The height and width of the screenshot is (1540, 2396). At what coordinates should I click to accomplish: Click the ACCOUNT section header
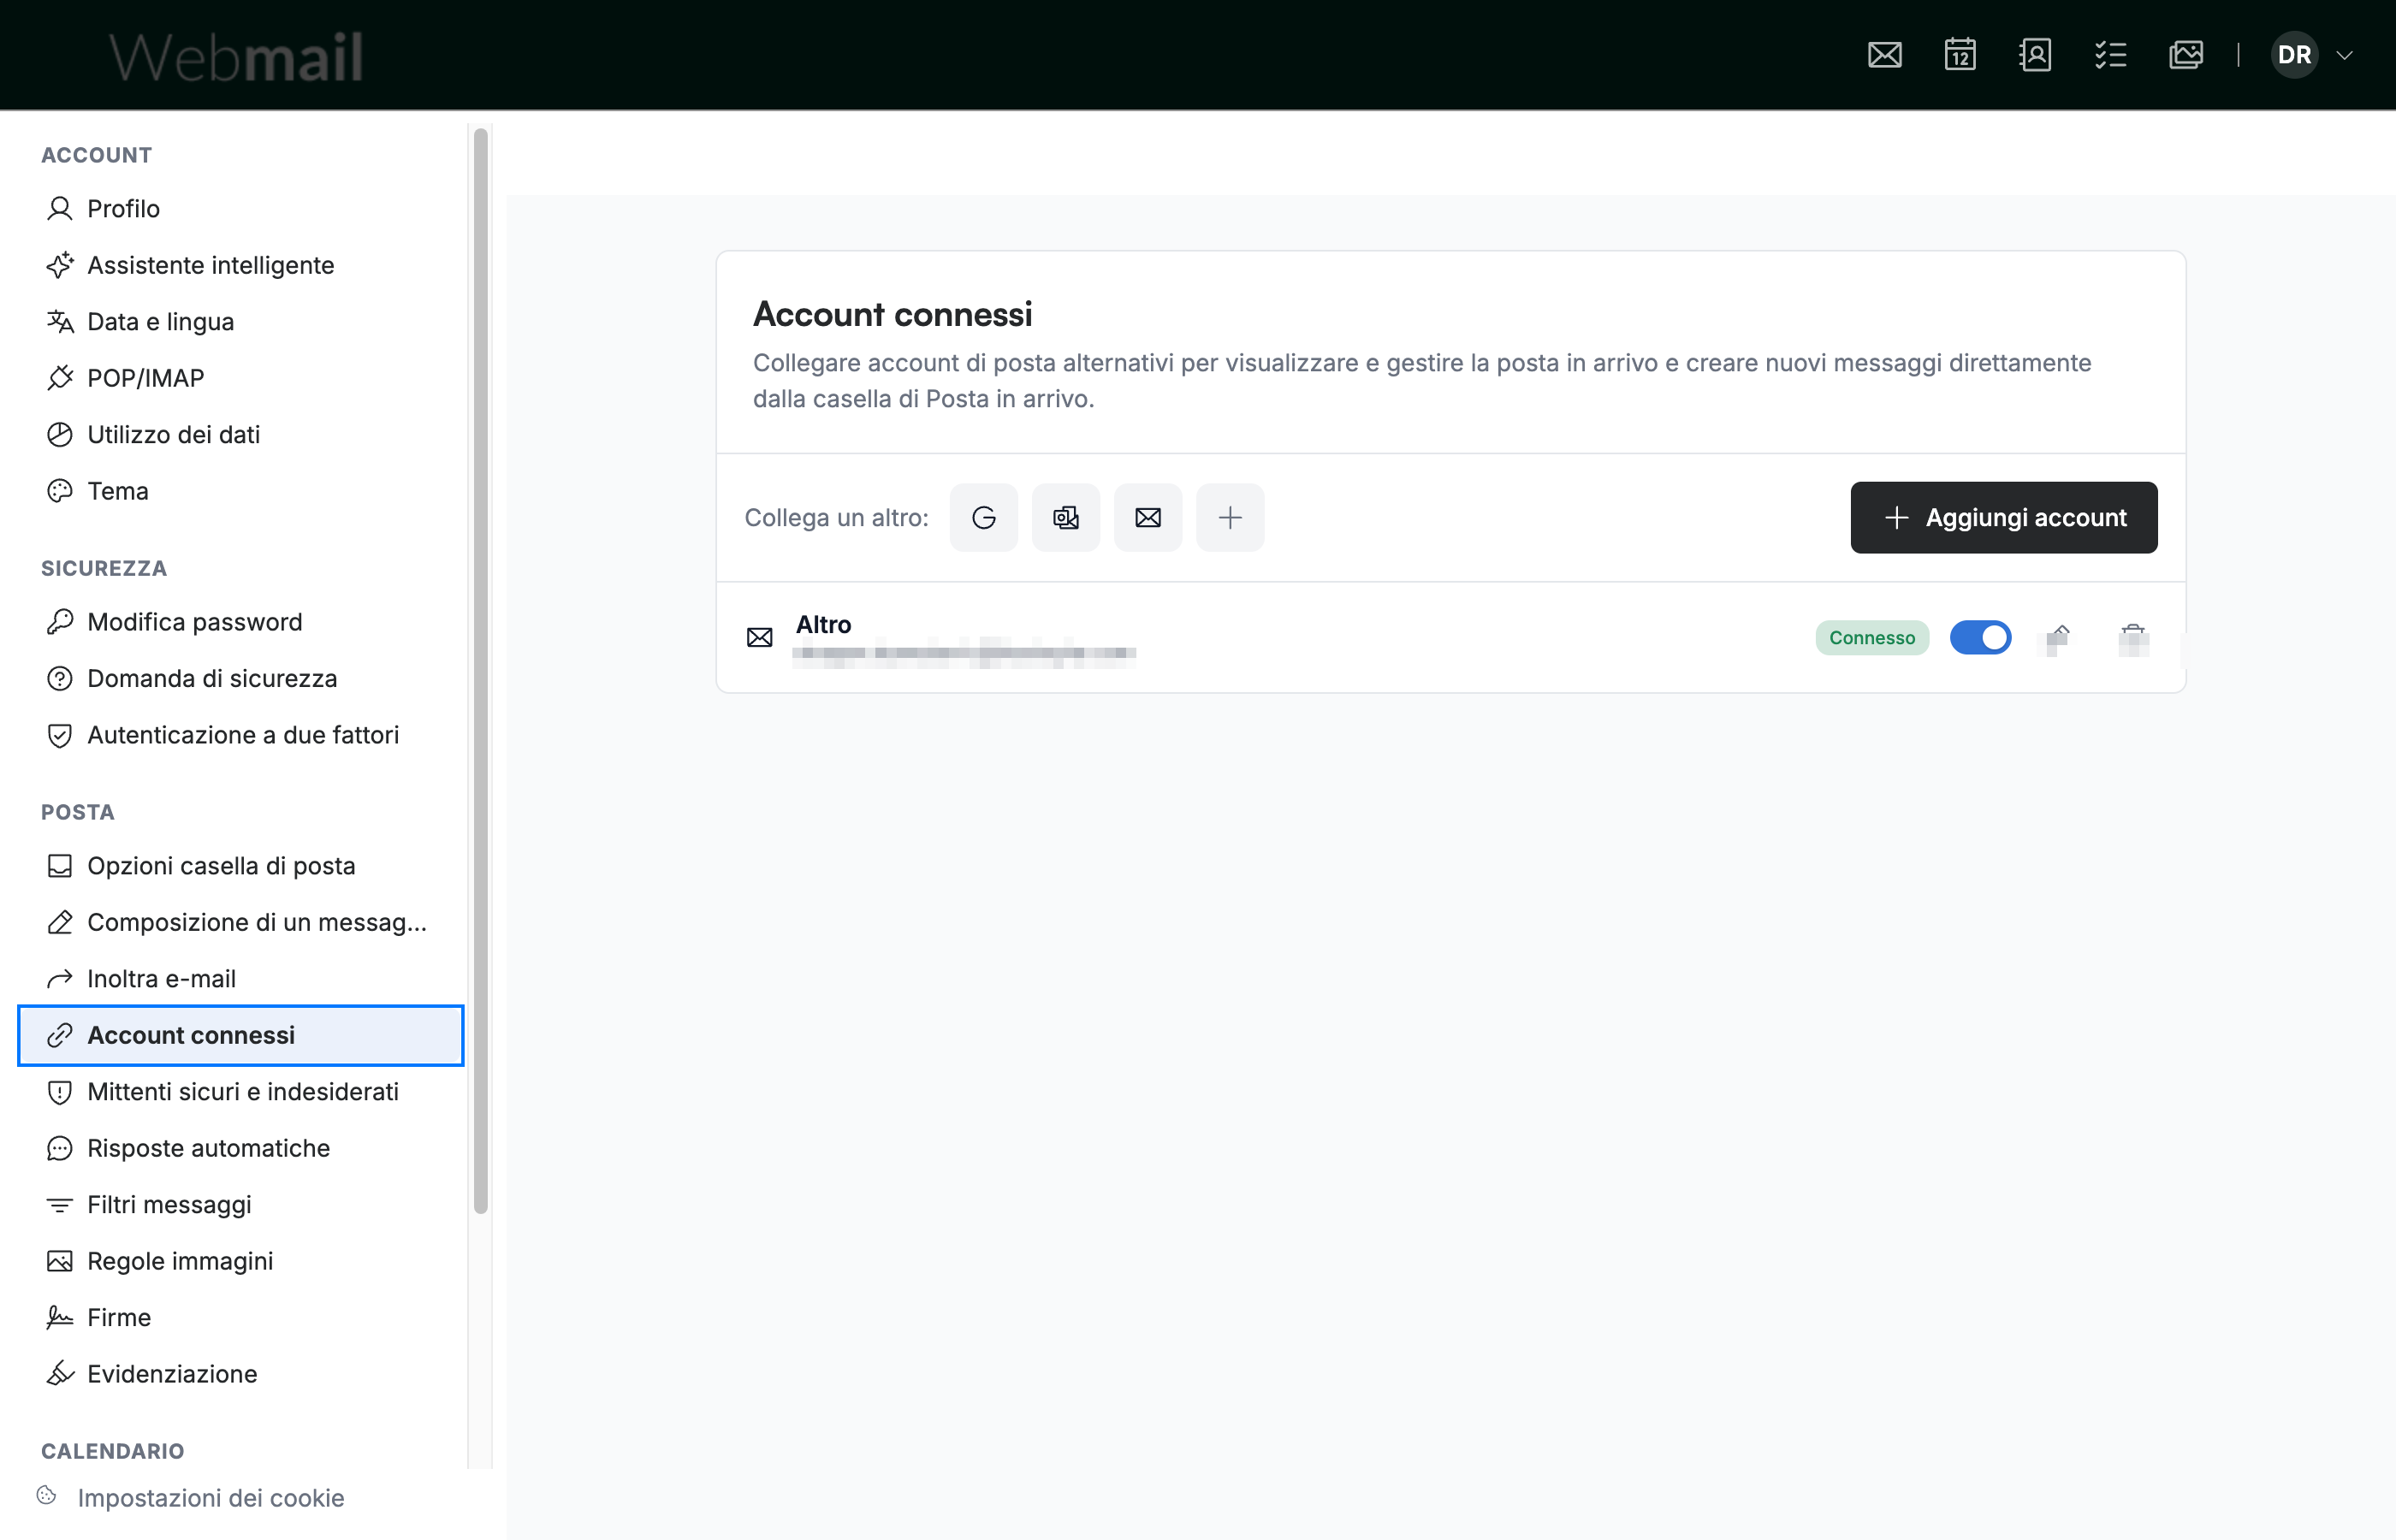coord(97,155)
